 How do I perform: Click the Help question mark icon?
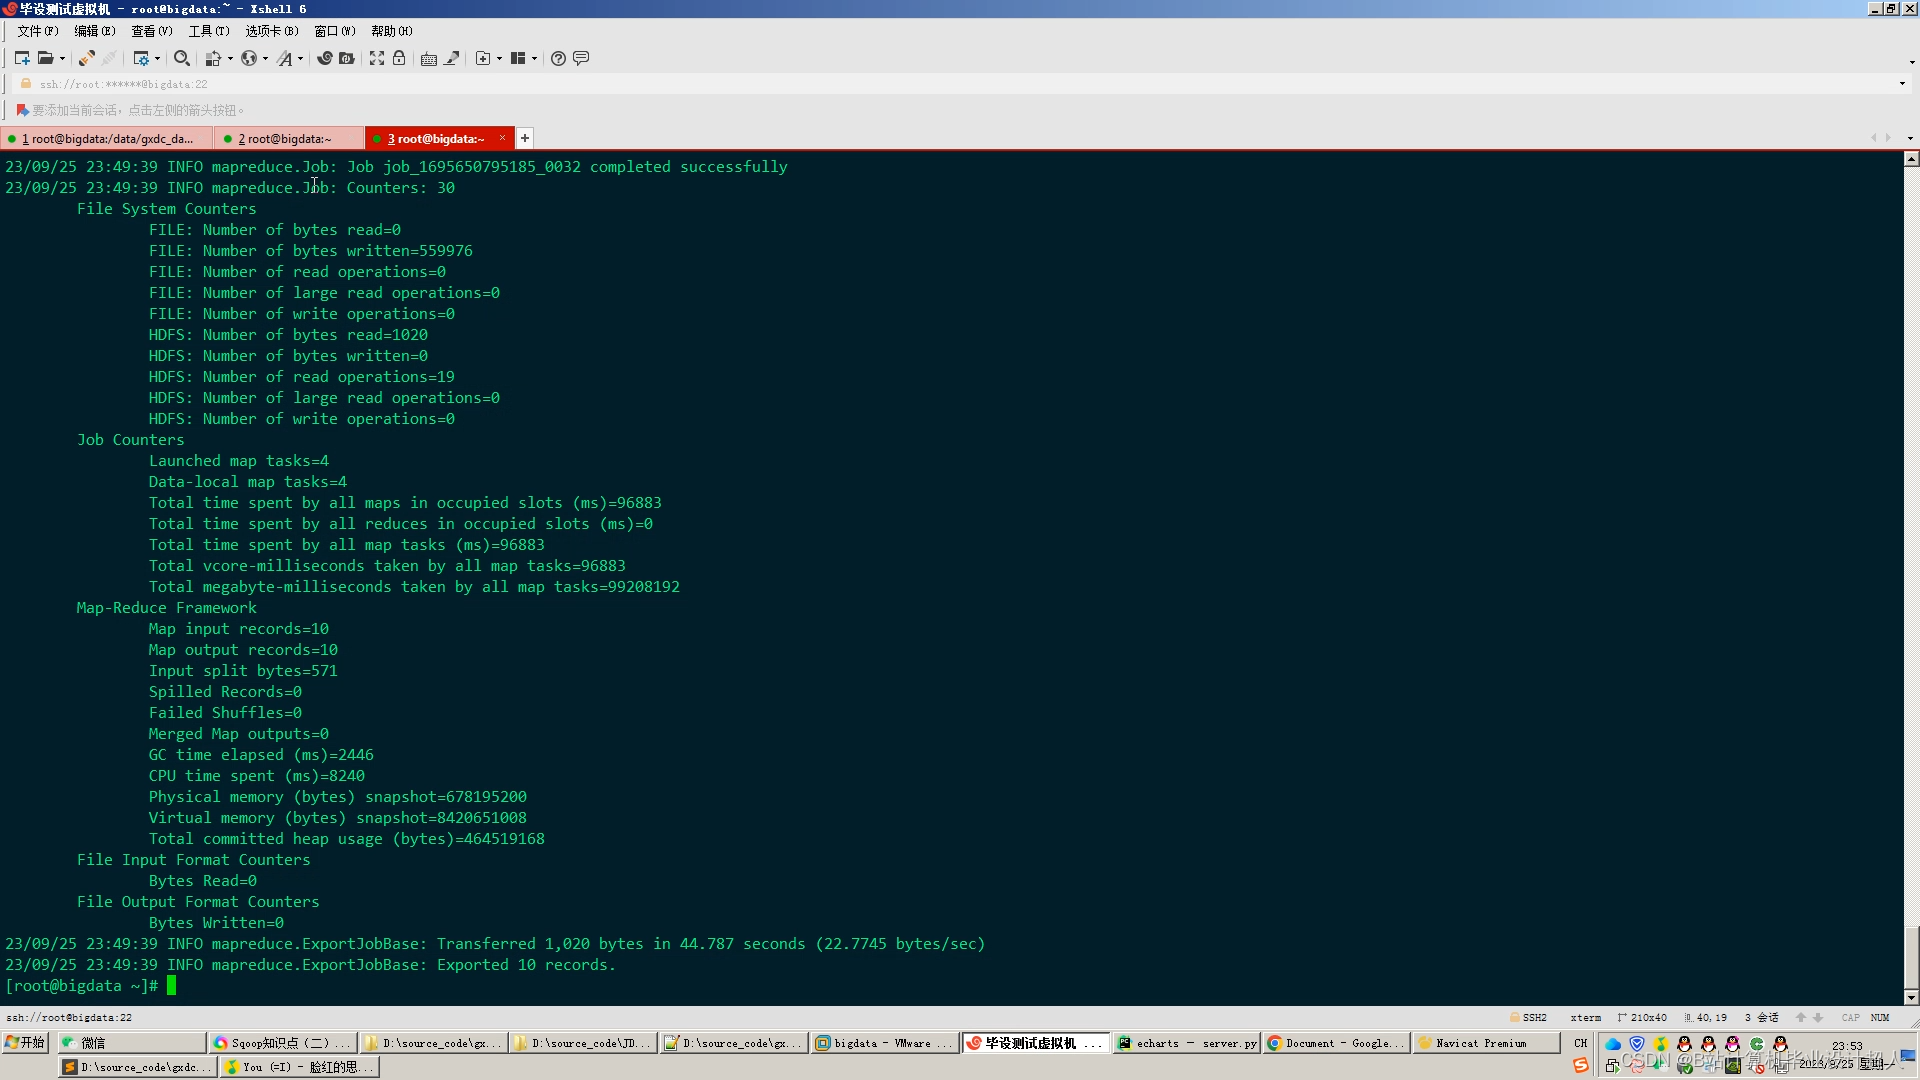pyautogui.click(x=558, y=58)
